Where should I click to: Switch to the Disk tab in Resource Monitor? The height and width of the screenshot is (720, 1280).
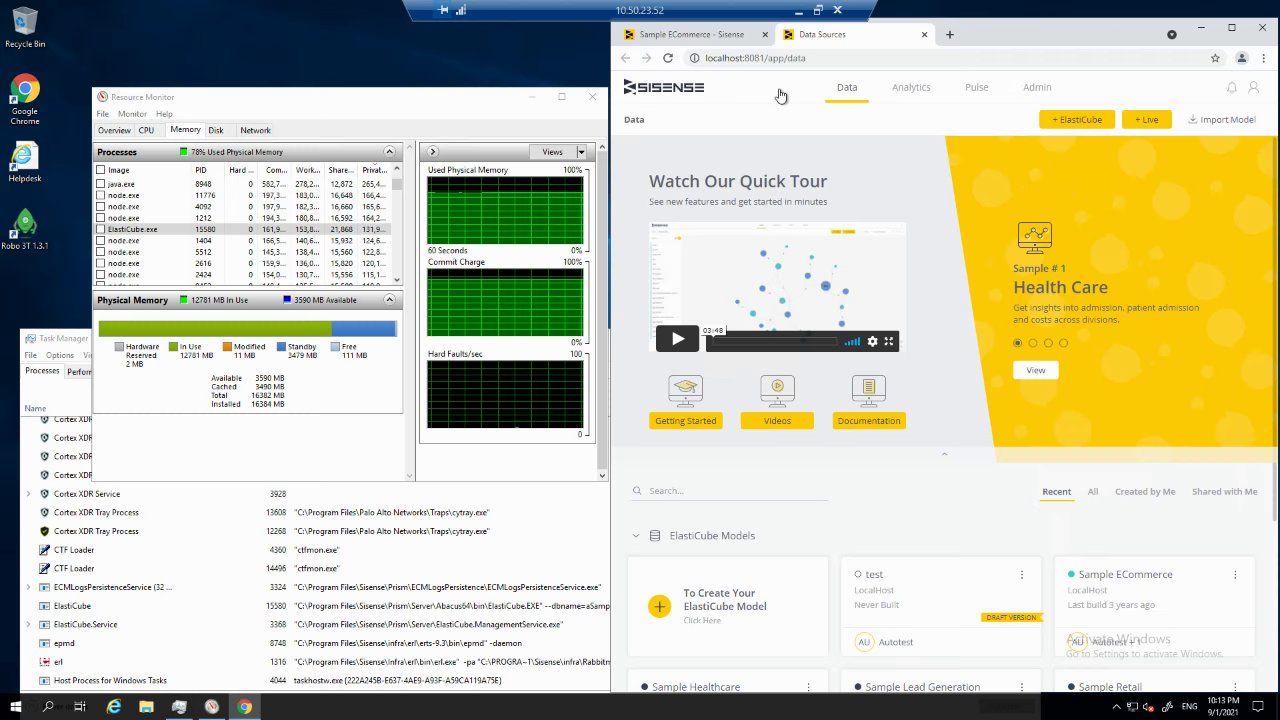(216, 130)
